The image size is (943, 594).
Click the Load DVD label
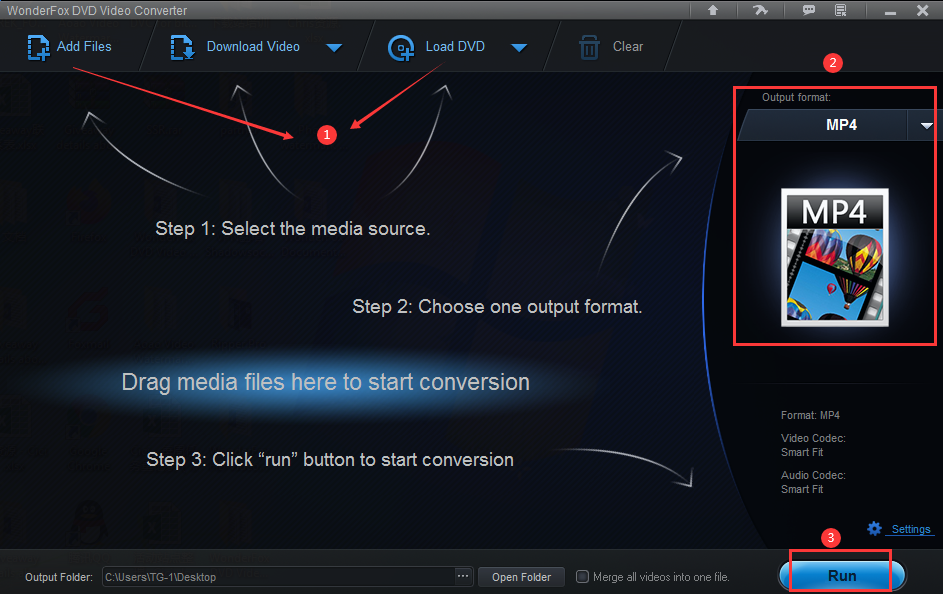tap(455, 46)
